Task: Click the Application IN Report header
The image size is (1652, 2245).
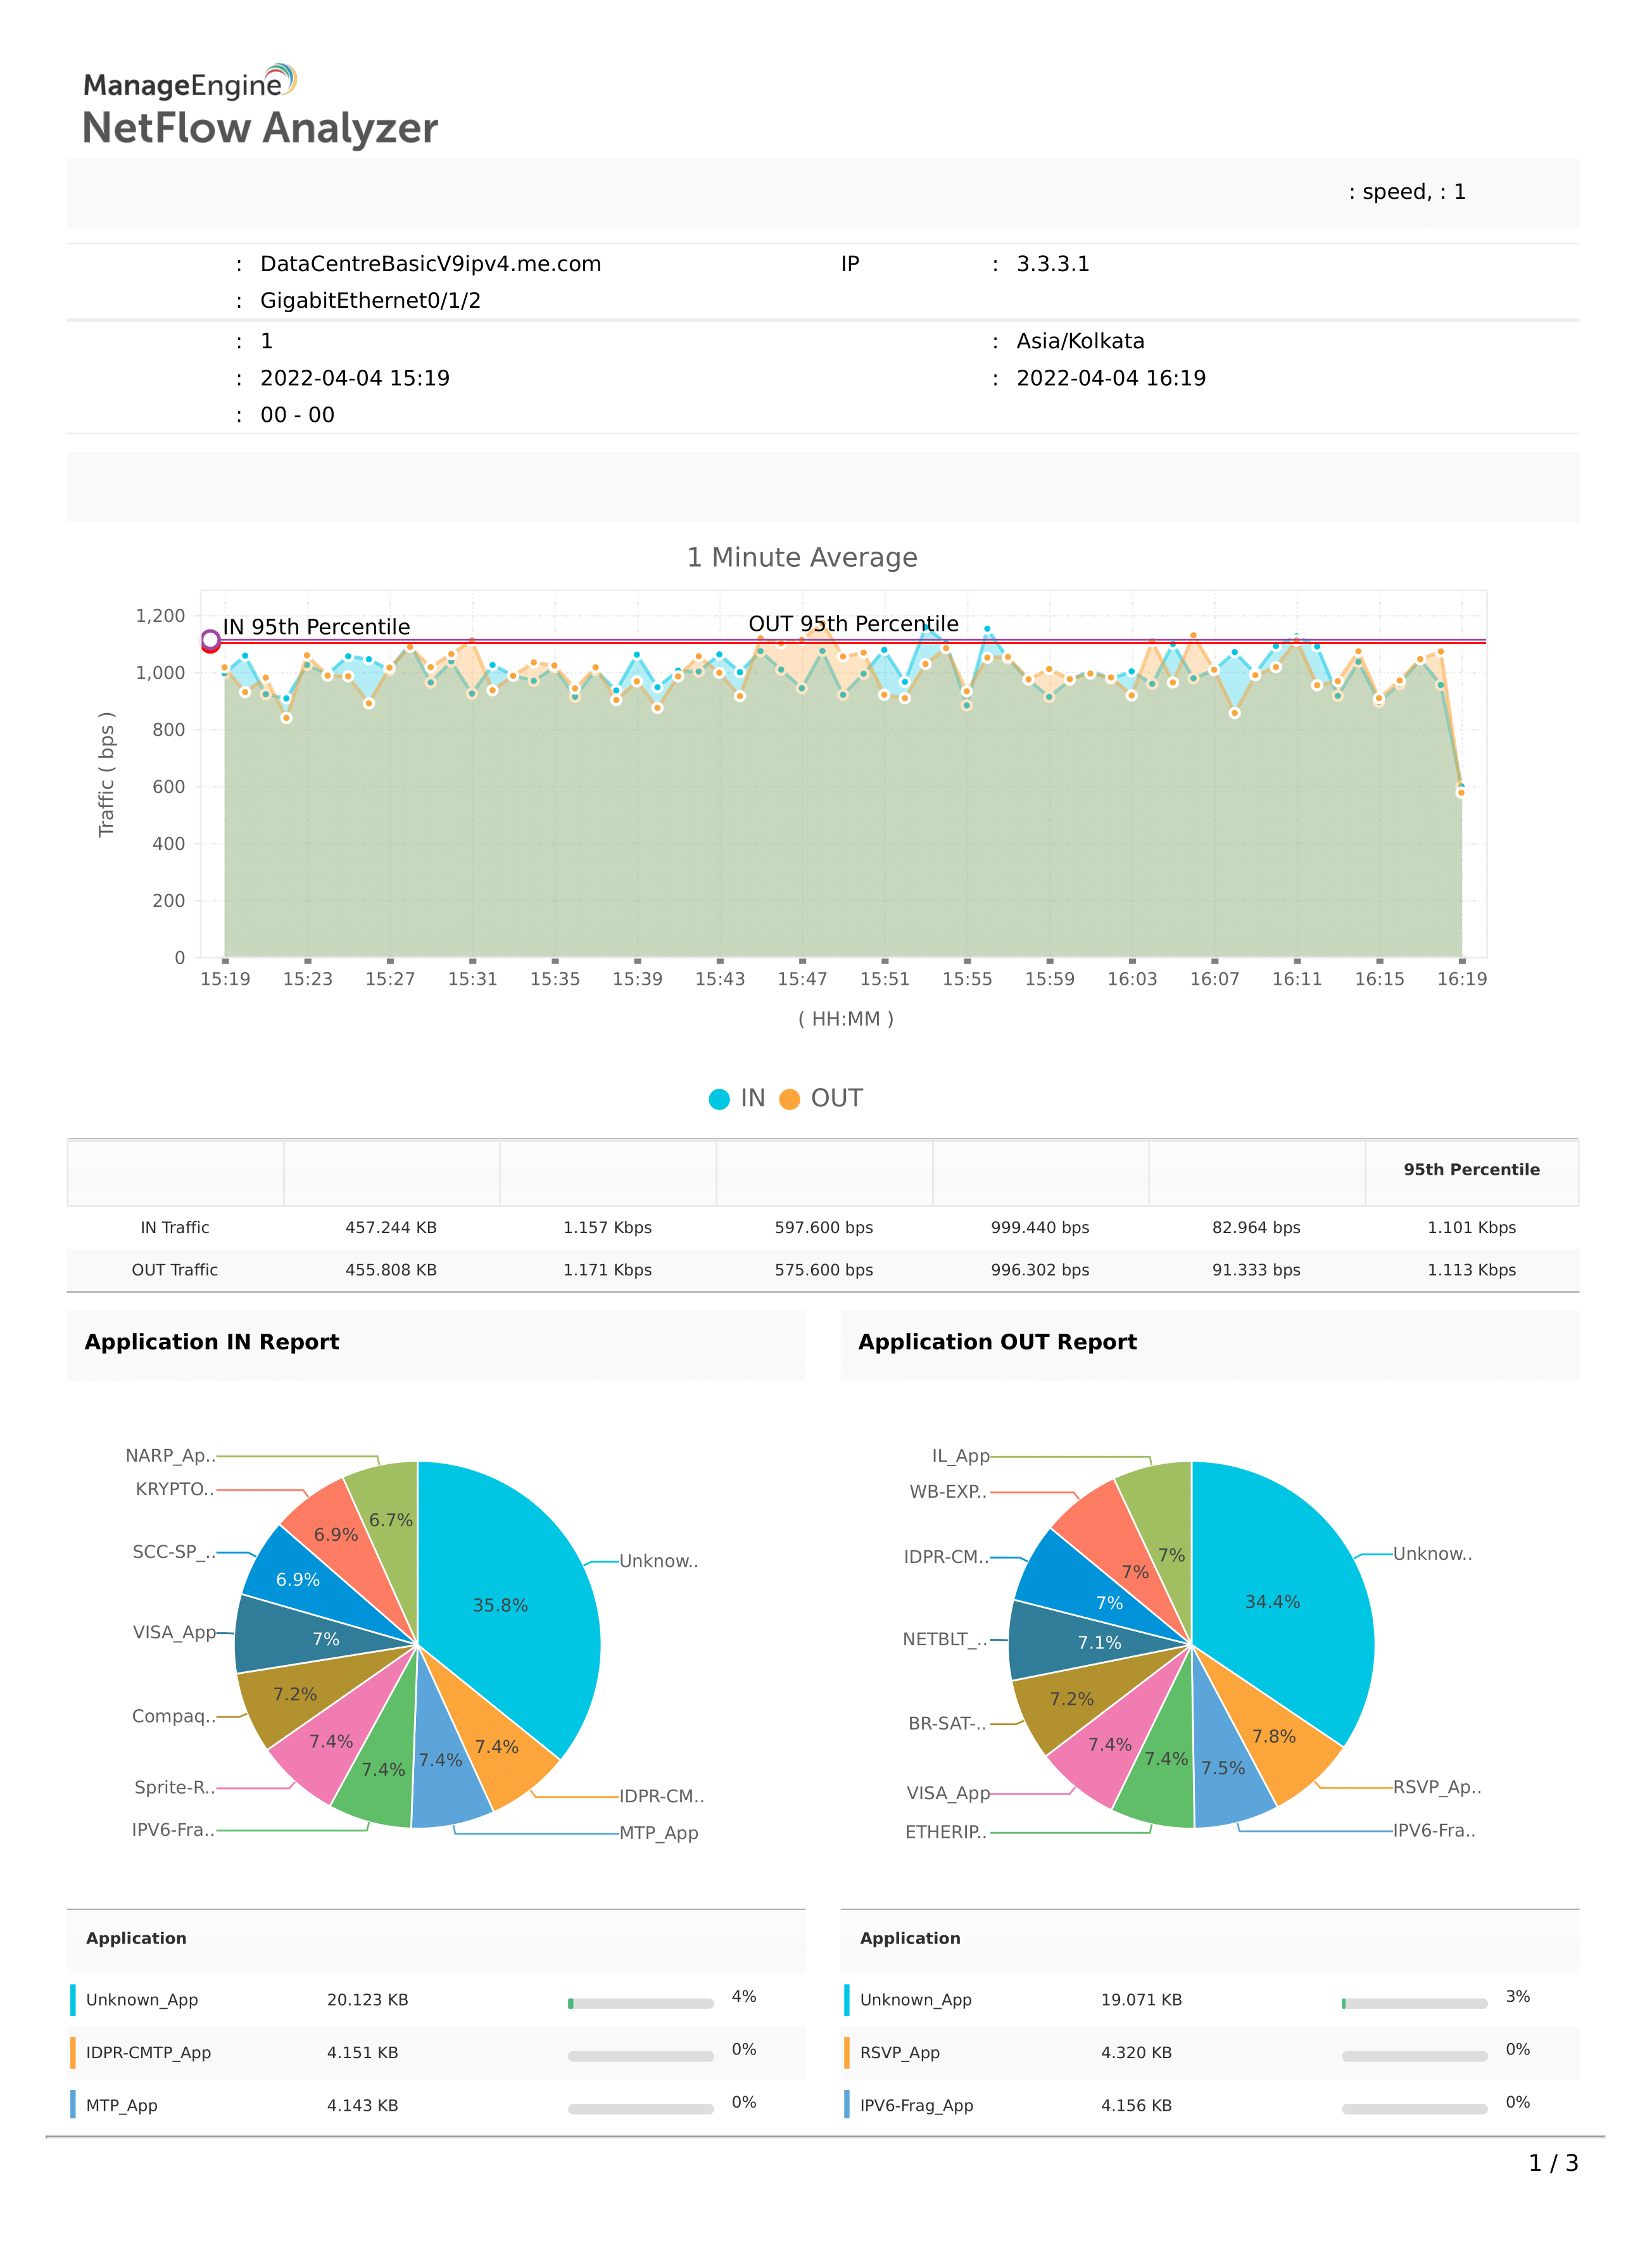Action: coord(212,1342)
